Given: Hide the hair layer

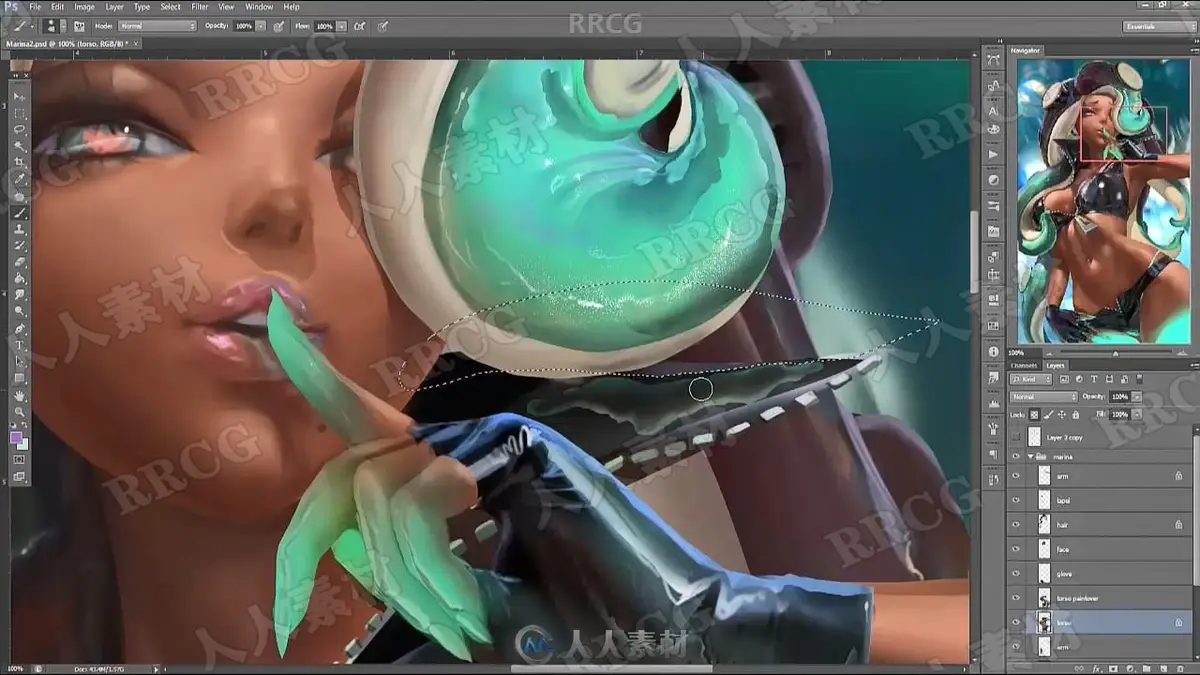Looking at the screenshot, I should pyautogui.click(x=1016, y=524).
